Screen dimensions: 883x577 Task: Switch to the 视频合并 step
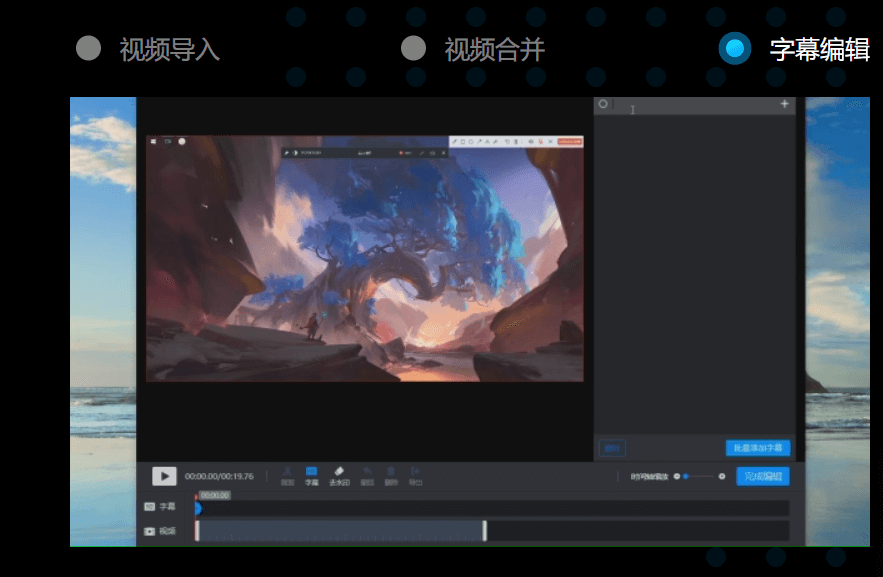pos(473,49)
